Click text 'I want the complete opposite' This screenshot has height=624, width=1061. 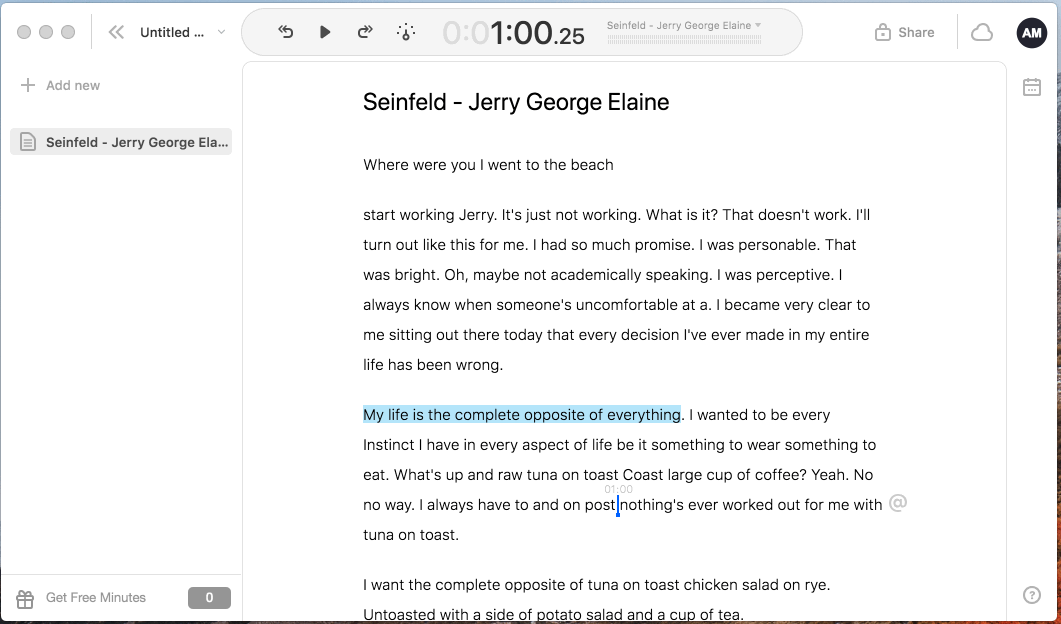point(473,585)
